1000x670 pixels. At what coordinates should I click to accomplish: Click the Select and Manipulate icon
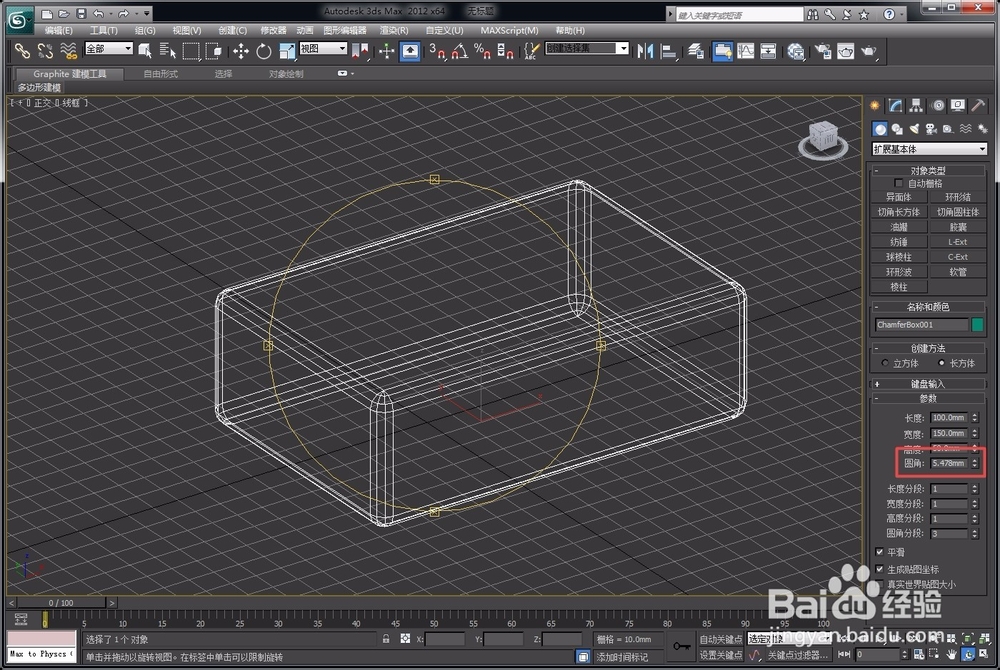[x=386, y=51]
